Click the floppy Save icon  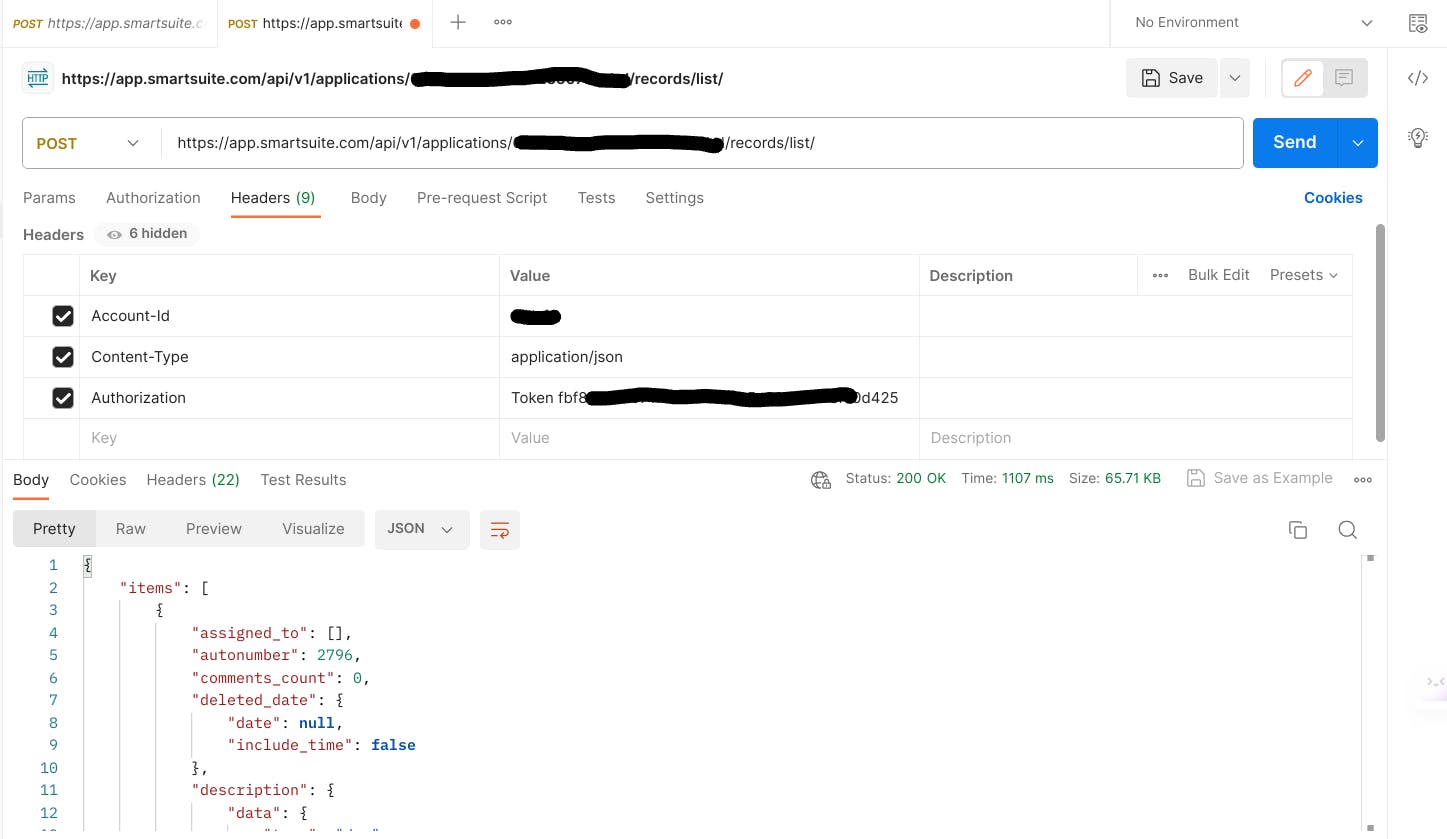point(1151,78)
